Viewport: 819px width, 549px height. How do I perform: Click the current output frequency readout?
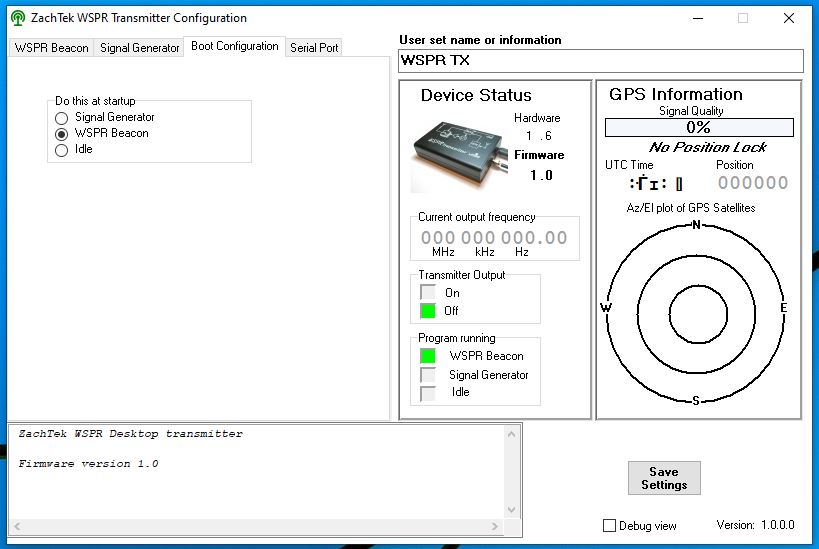(x=494, y=238)
